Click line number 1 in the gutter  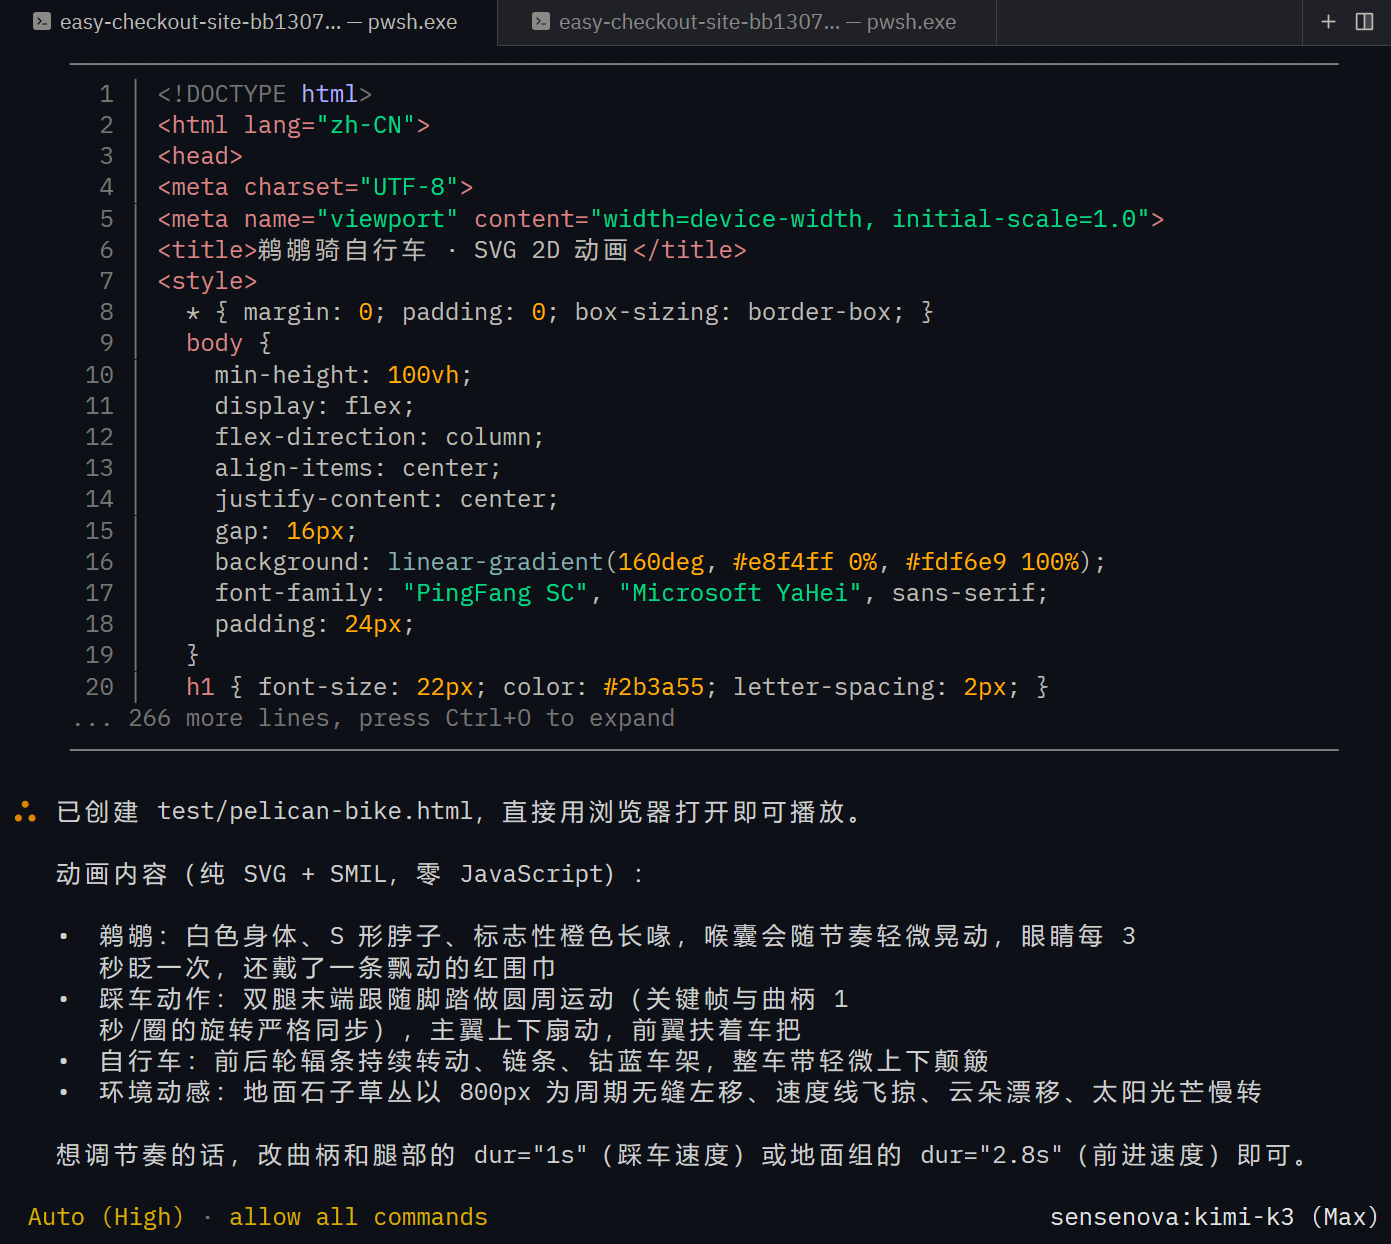107,94
